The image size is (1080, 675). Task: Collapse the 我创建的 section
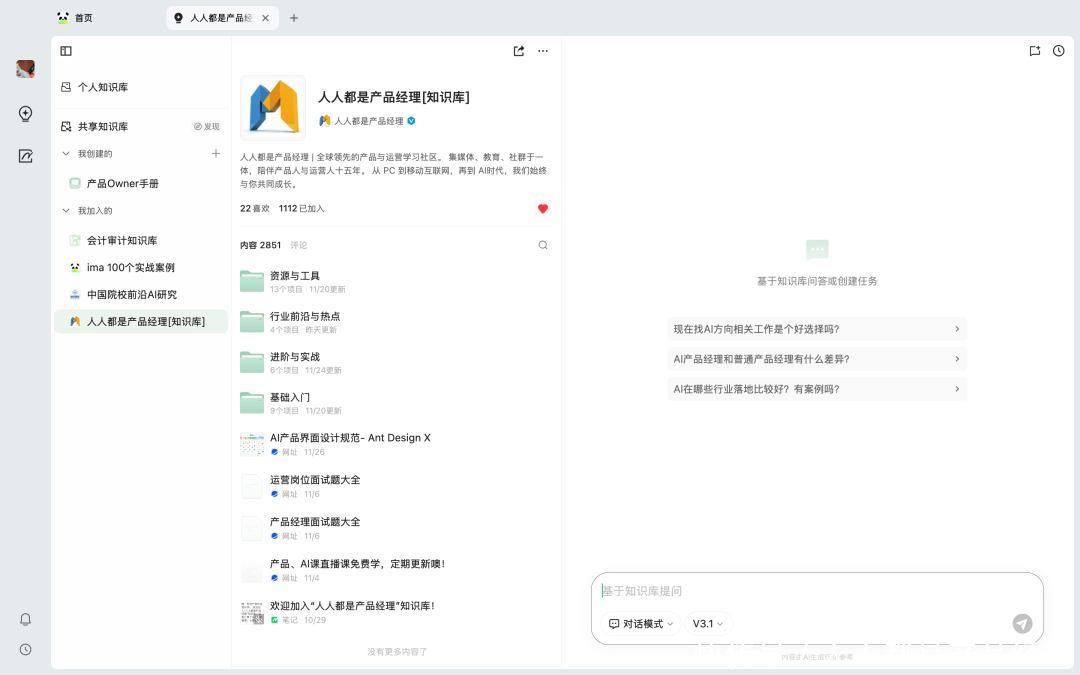(66, 154)
